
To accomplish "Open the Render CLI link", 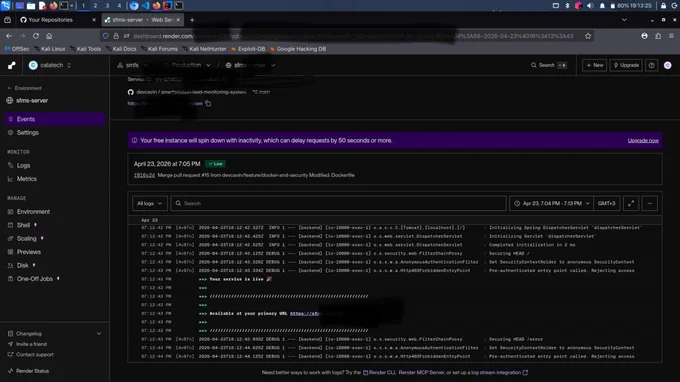I will point(379,372).
